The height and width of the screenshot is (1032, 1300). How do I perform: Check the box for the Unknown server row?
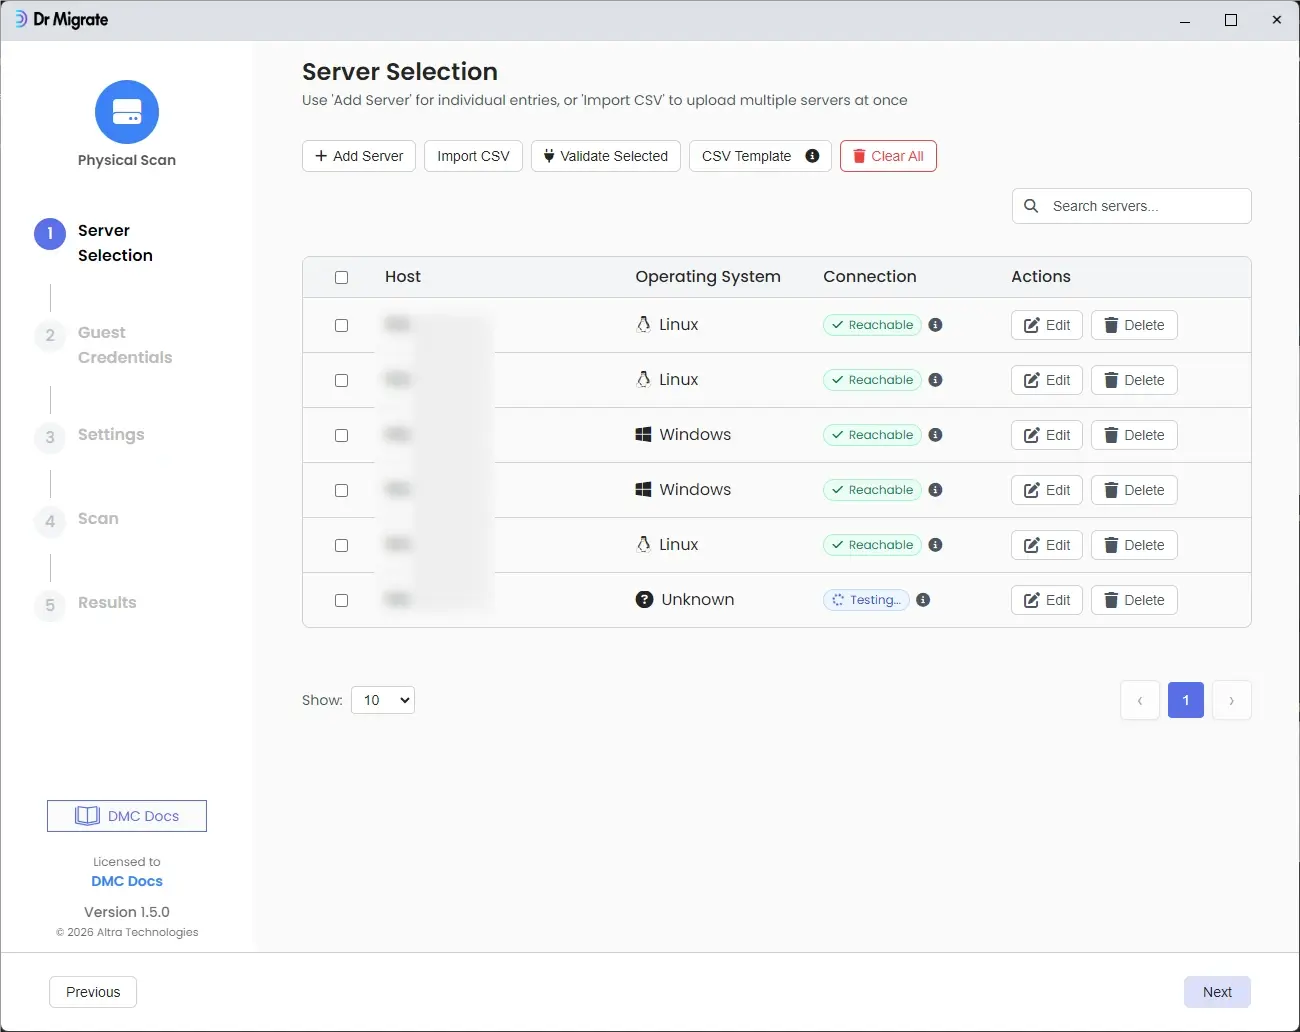[341, 600]
